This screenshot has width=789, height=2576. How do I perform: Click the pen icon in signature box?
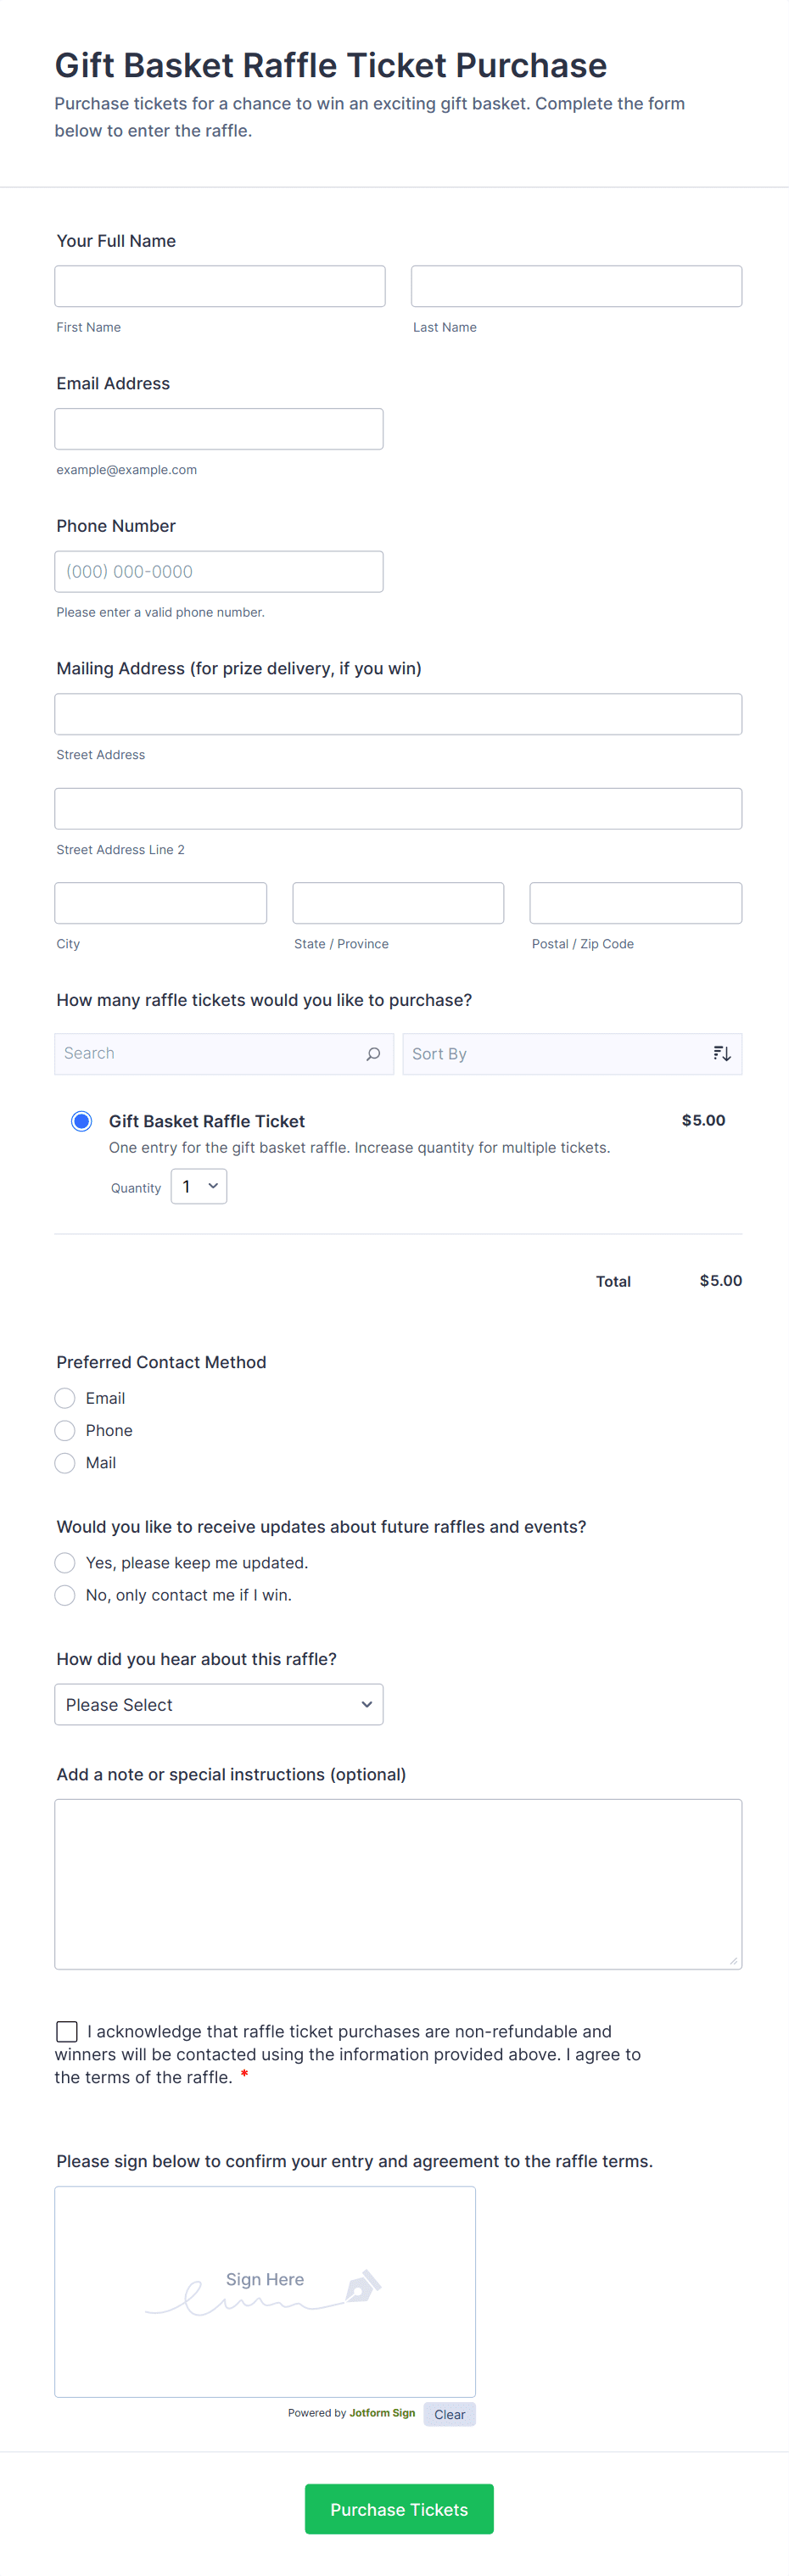tap(362, 2287)
